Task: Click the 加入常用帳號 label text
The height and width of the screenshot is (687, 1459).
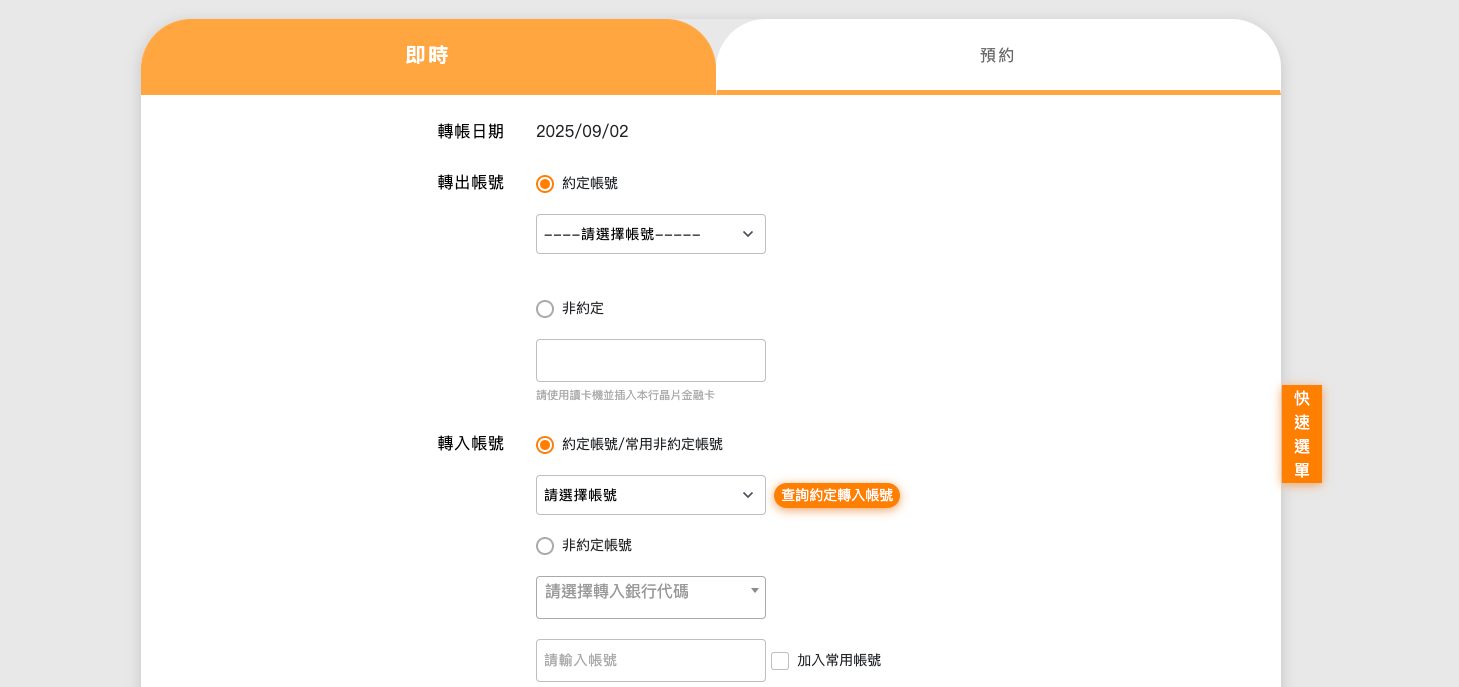Action: (x=839, y=661)
